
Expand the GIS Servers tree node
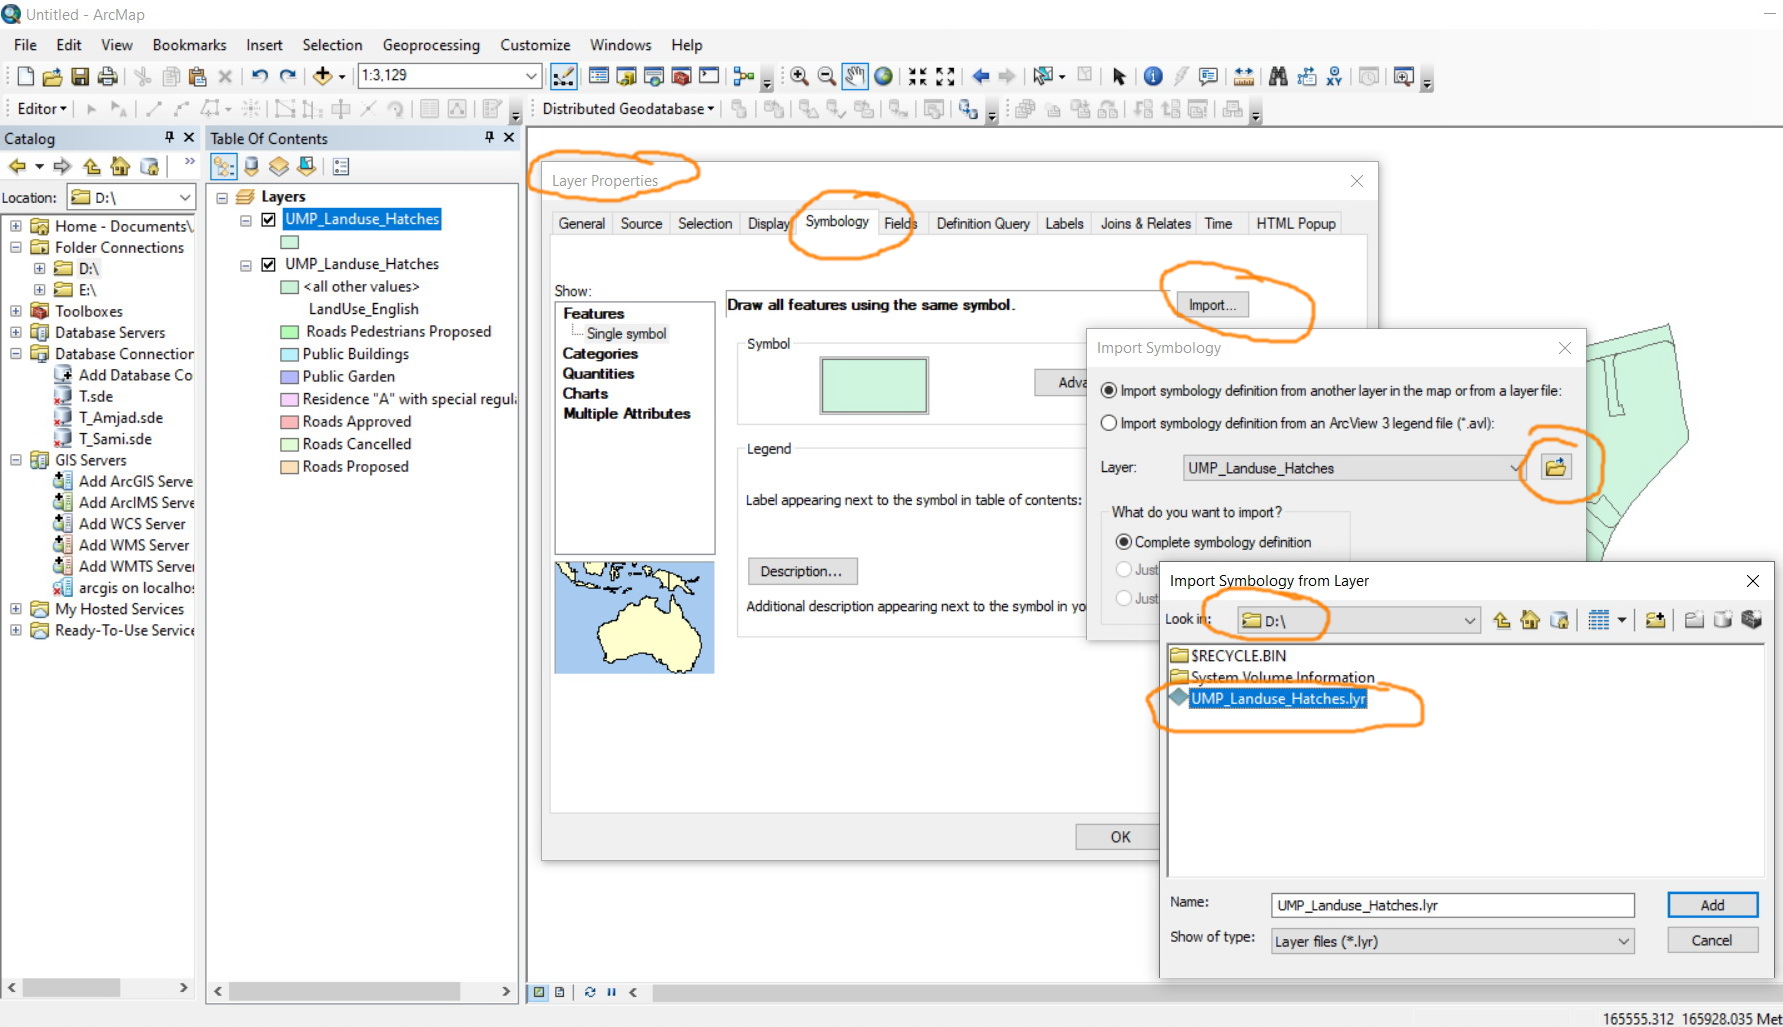15,460
